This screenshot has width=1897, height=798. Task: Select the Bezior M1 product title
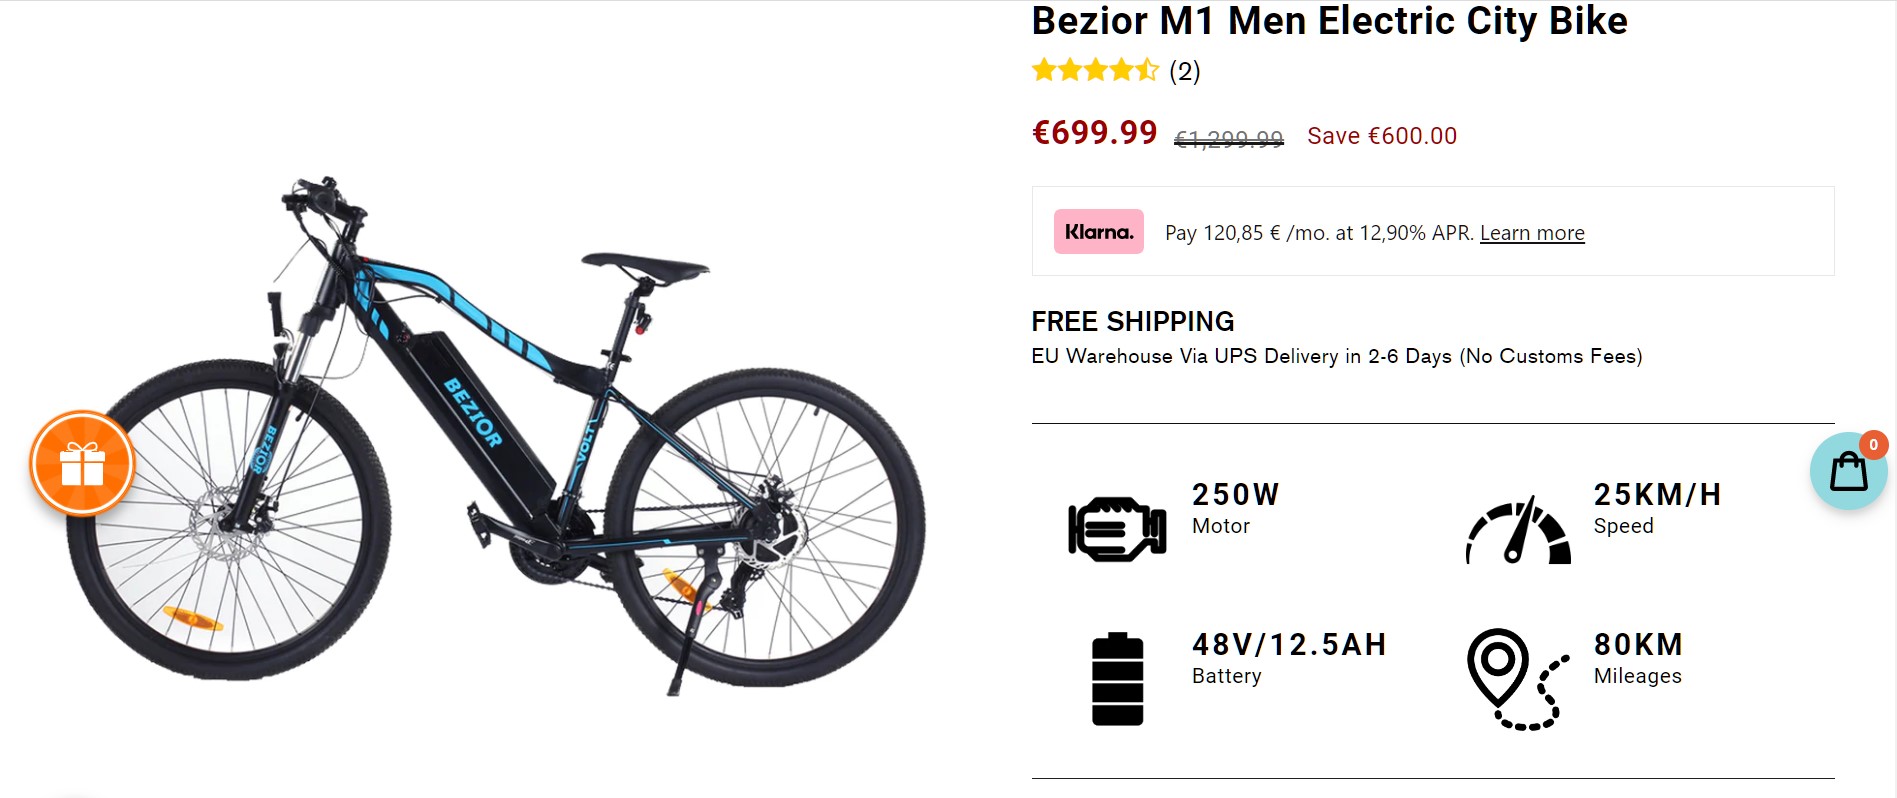1329,21
